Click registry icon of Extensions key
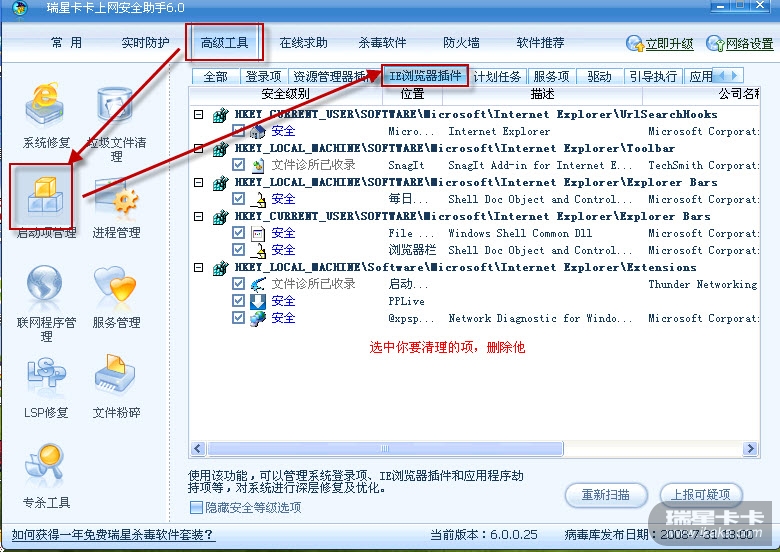The height and width of the screenshot is (552, 780). [x=220, y=268]
